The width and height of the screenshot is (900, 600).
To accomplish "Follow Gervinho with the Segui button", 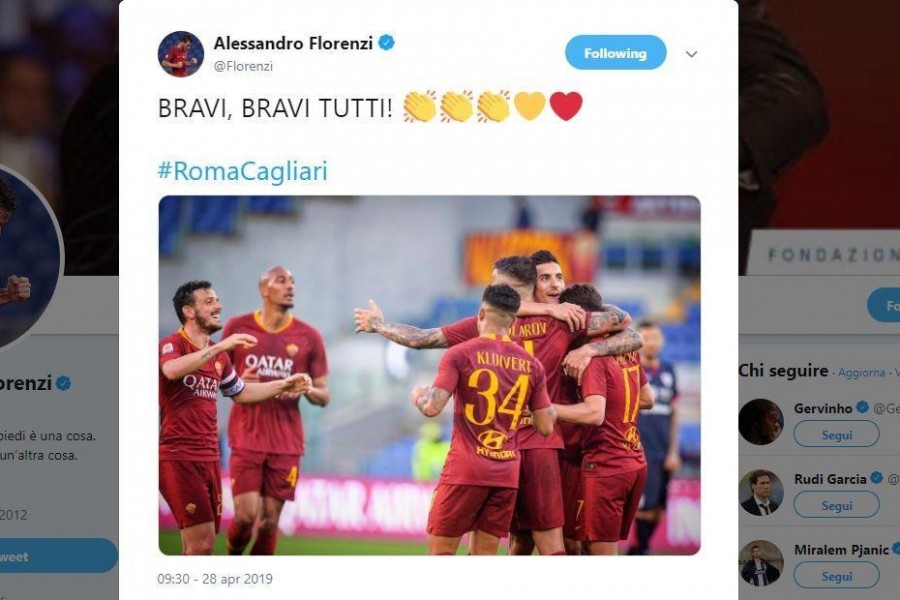I will 836,435.
